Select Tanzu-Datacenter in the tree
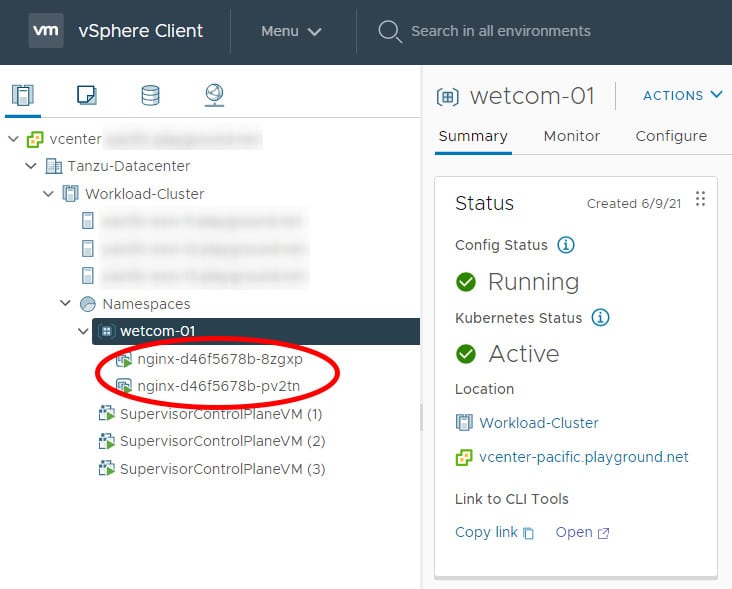The image size is (732, 589). pos(129,166)
